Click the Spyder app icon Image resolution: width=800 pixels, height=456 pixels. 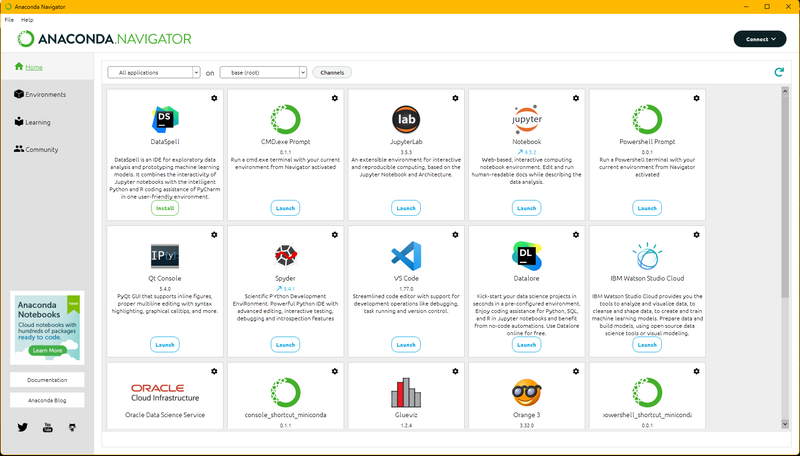coord(285,256)
